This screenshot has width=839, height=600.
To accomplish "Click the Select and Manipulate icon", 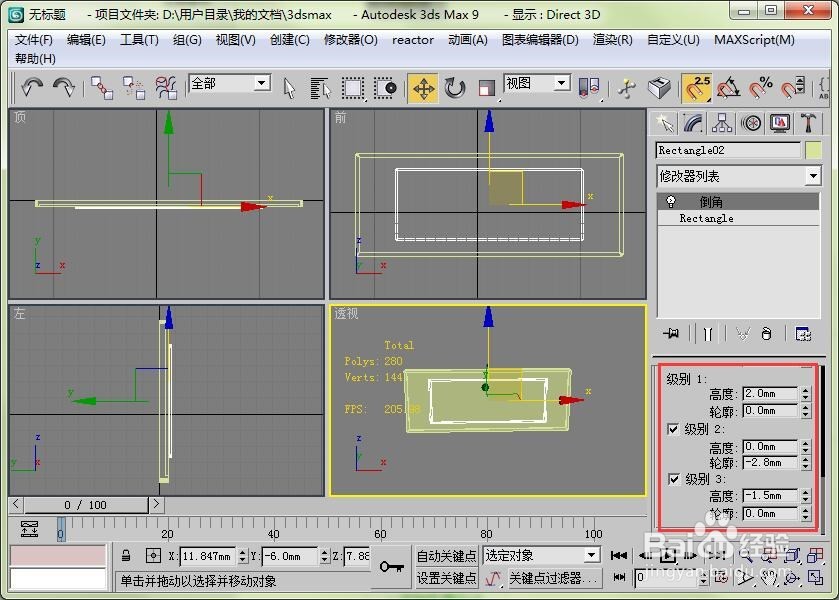I will click(627, 88).
